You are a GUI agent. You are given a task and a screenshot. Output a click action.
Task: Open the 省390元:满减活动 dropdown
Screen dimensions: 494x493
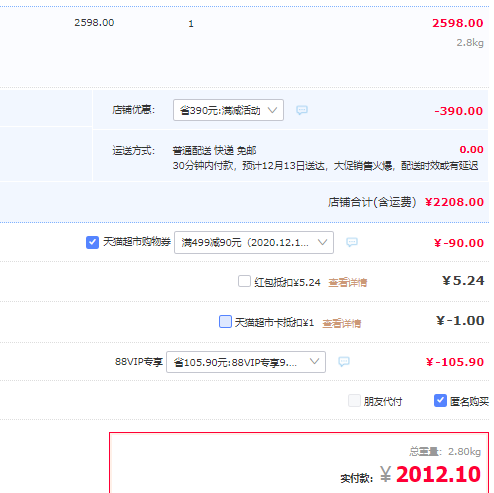(x=228, y=110)
